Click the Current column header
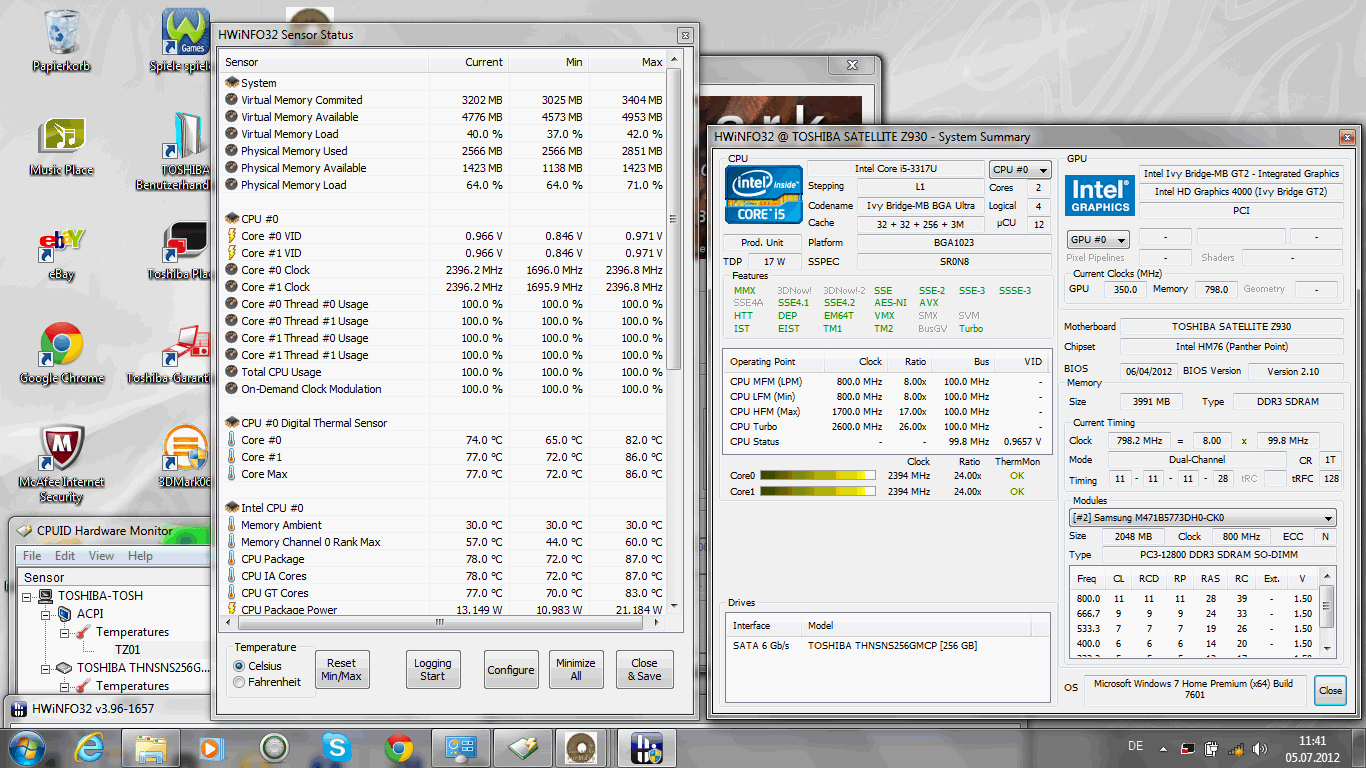This screenshot has height=768, width=1366. click(468, 62)
